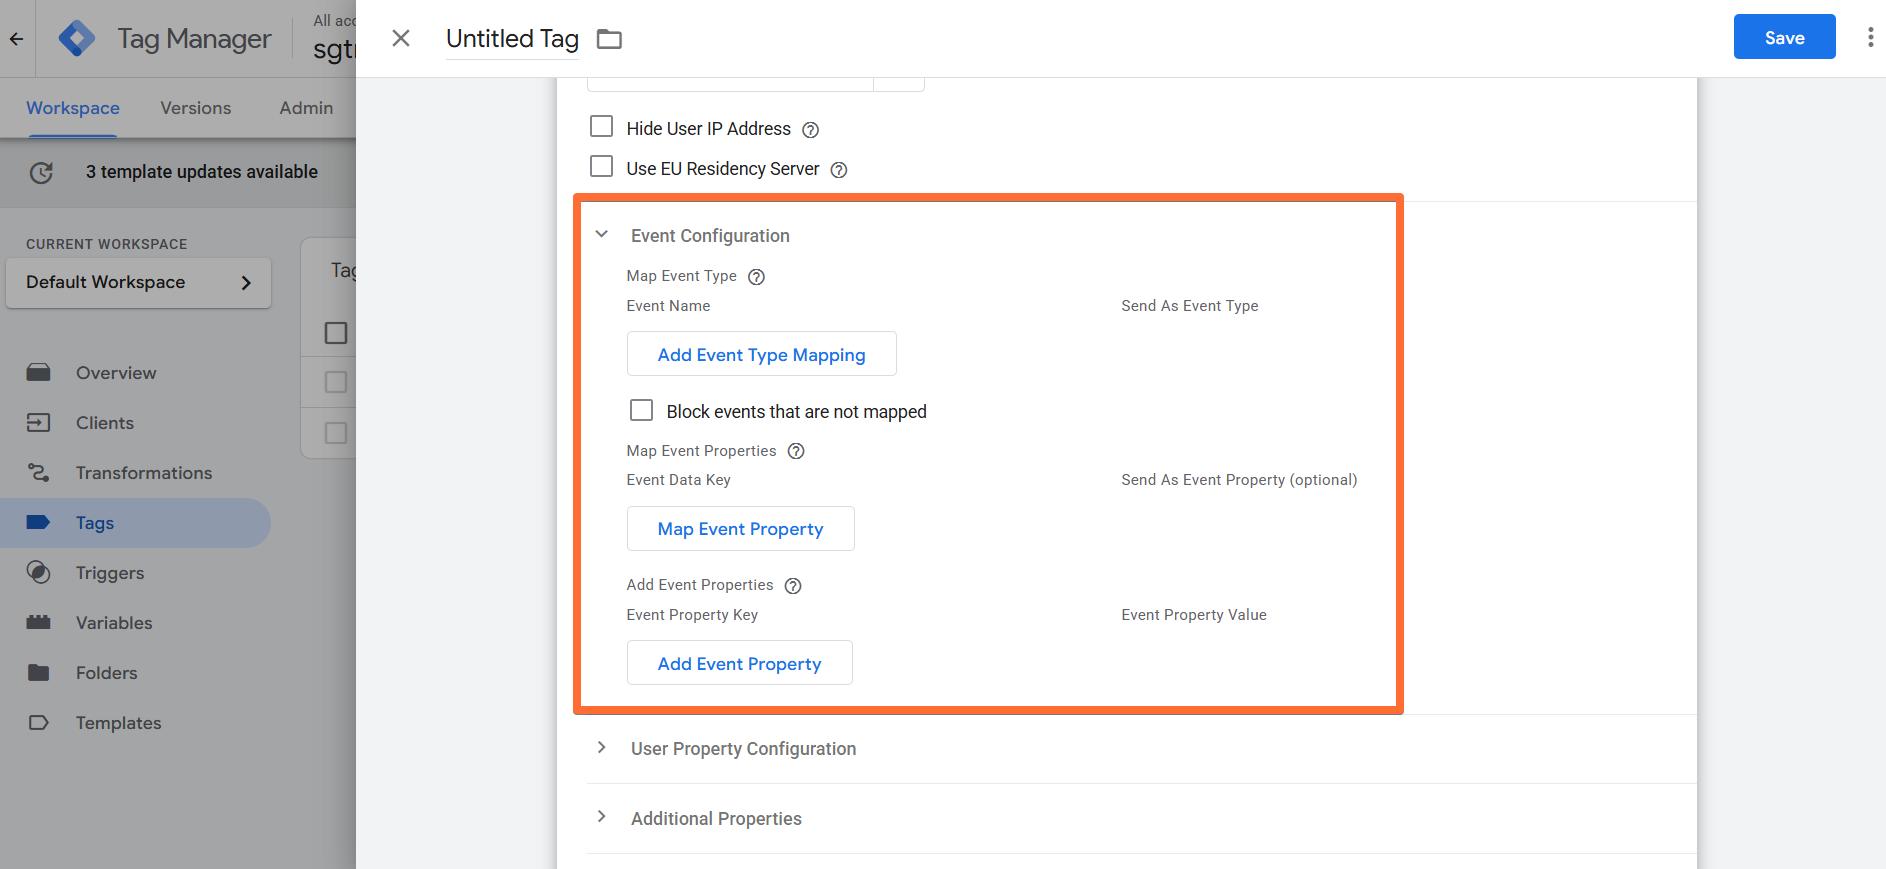Image resolution: width=1886 pixels, height=869 pixels.
Task: Click the Tag Manager logo icon
Action: 77,39
